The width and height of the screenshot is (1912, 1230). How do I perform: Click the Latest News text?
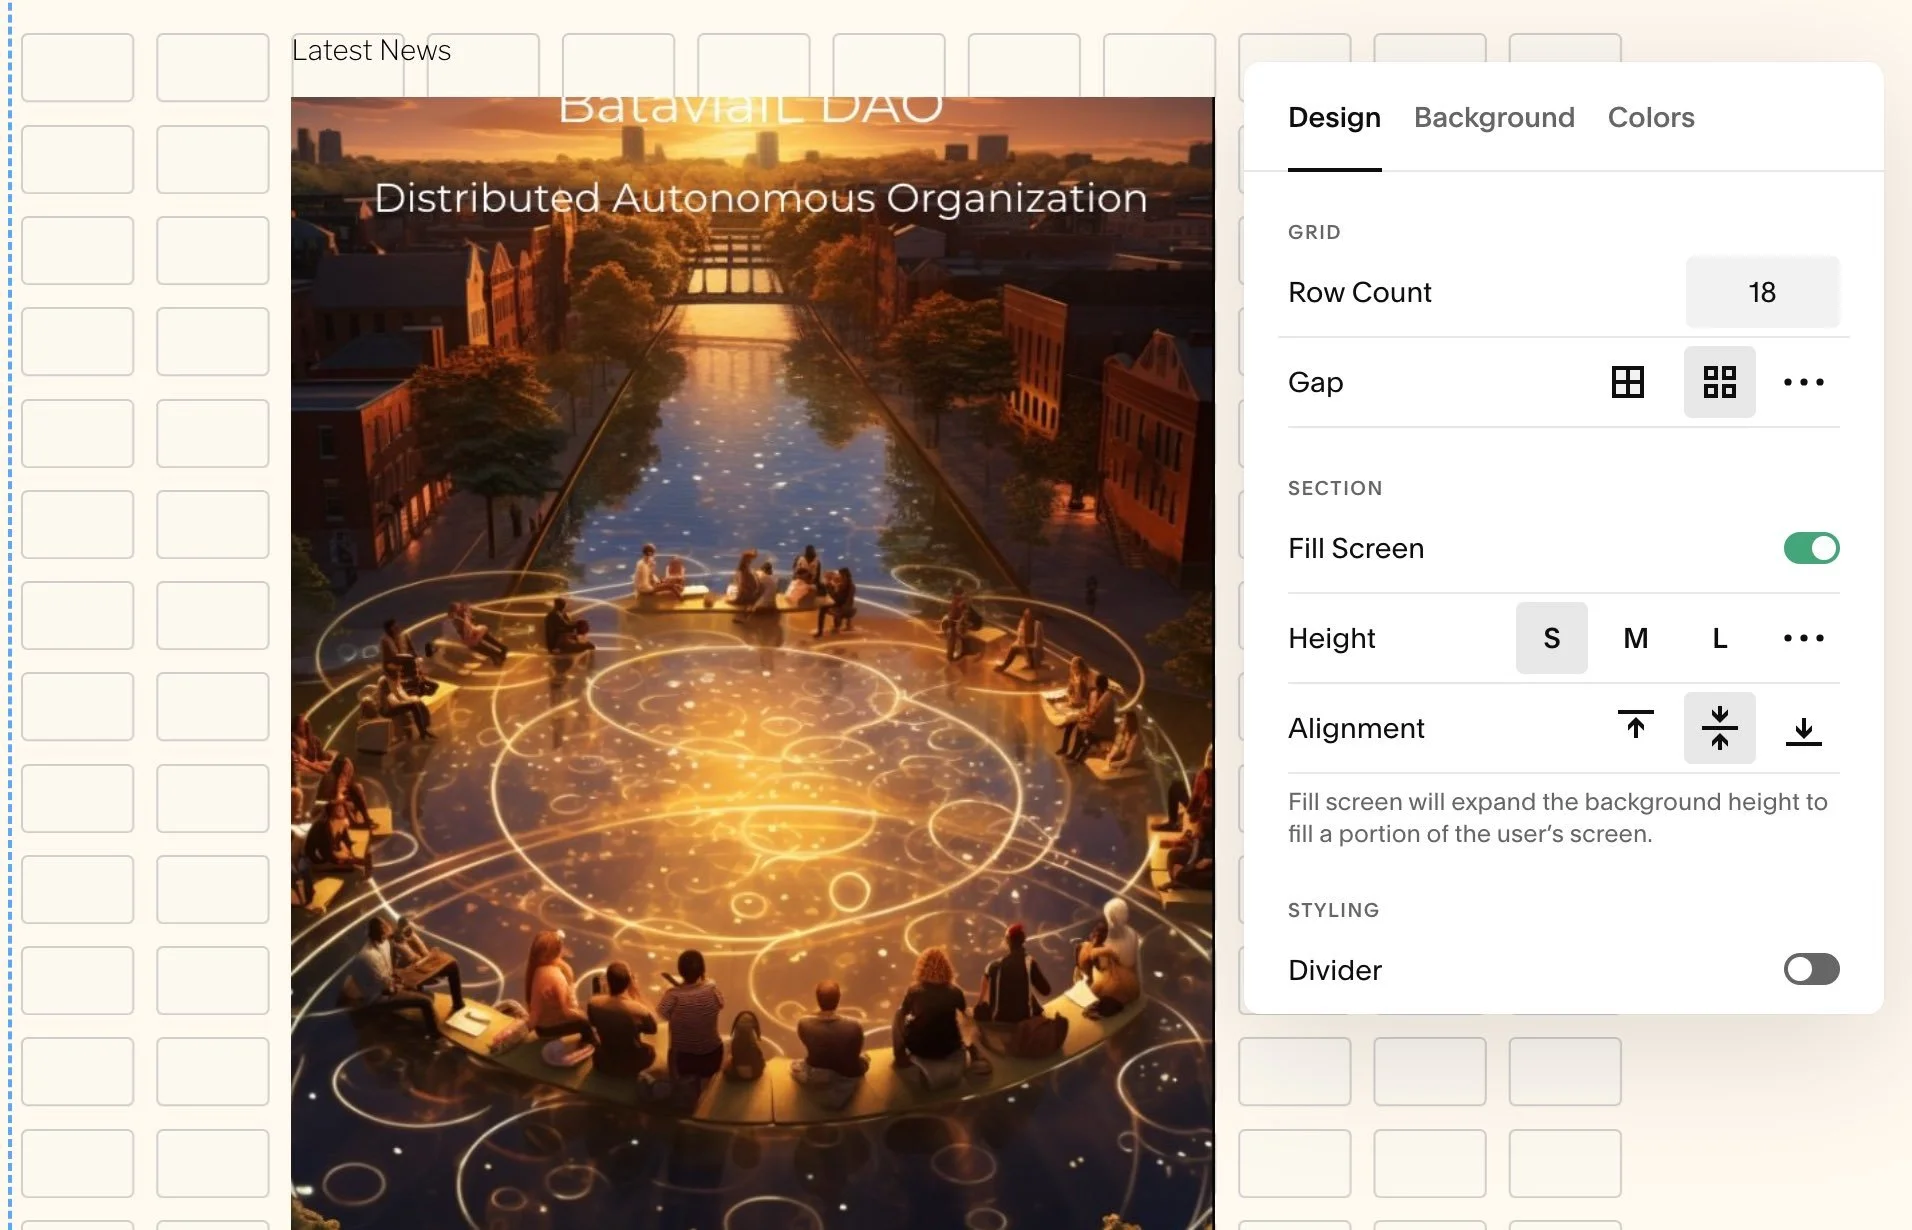click(x=371, y=50)
